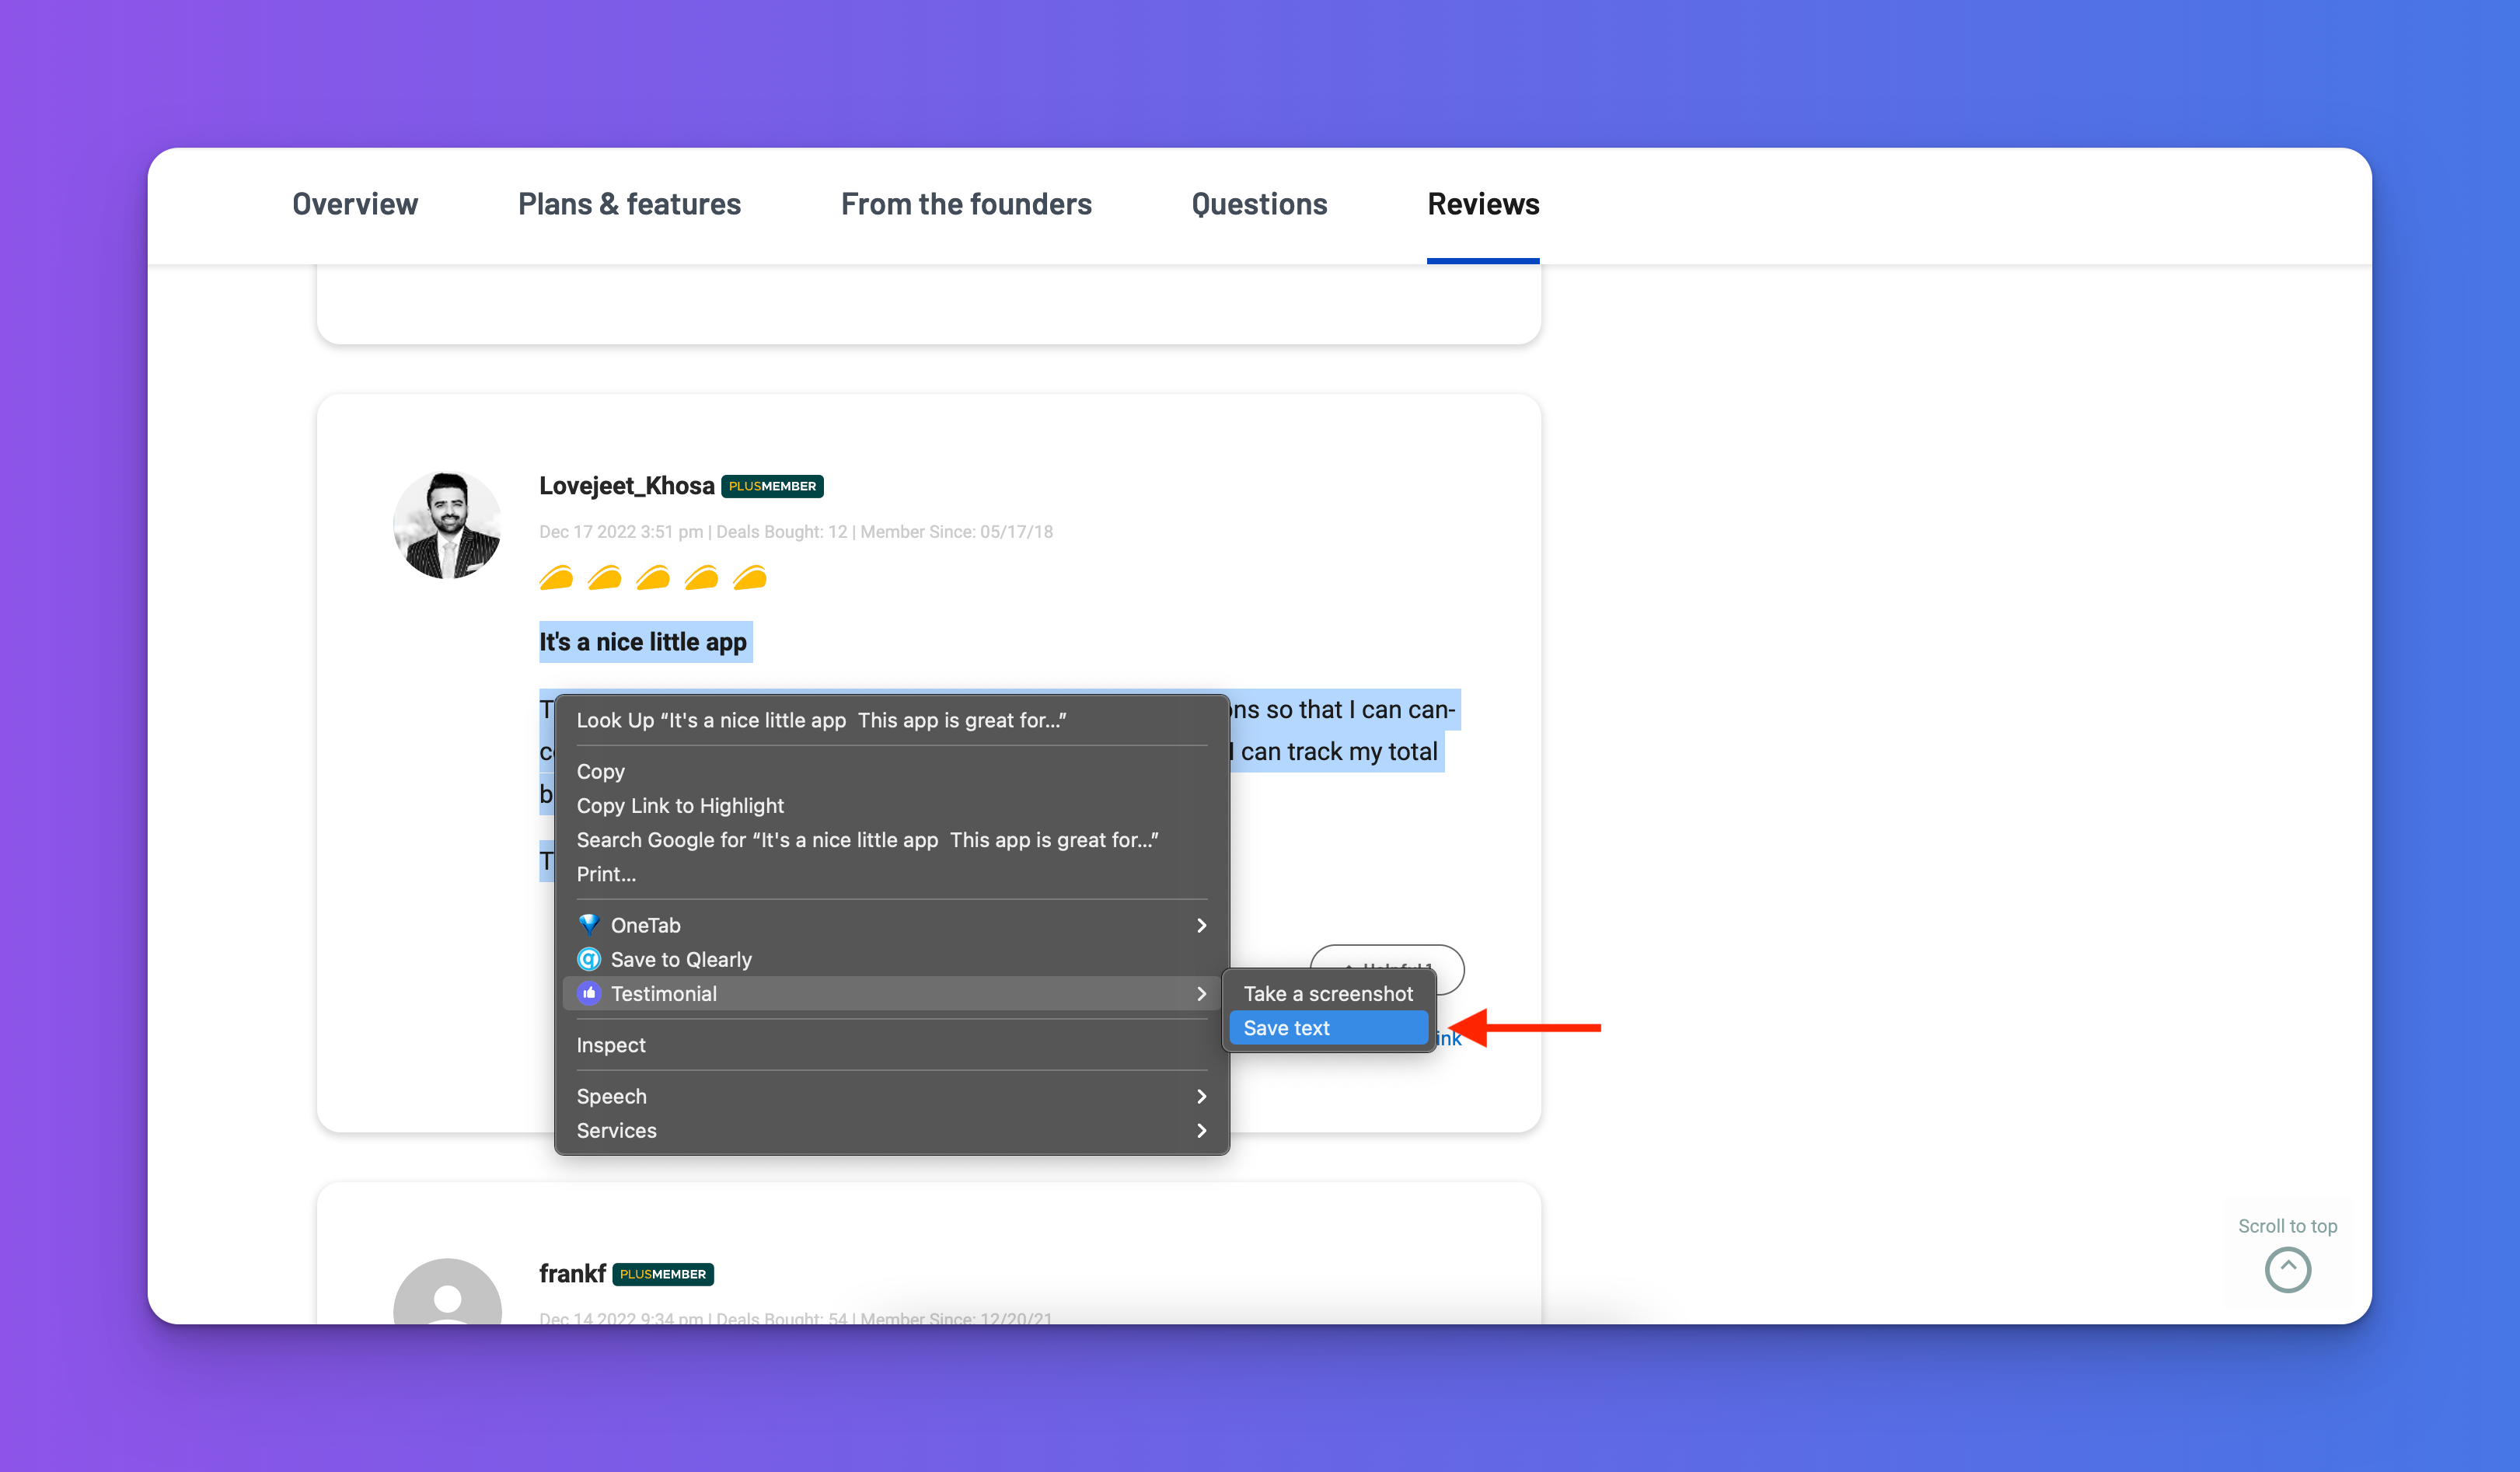Click Look Up selected text entry
This screenshot has width=2520, height=1472.
[x=891, y=721]
